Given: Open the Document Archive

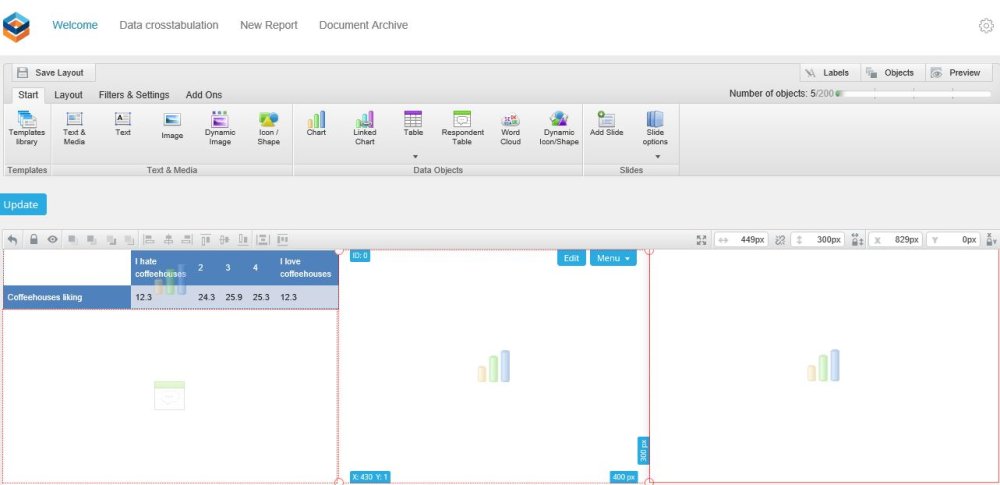Looking at the screenshot, I should 364,26.
